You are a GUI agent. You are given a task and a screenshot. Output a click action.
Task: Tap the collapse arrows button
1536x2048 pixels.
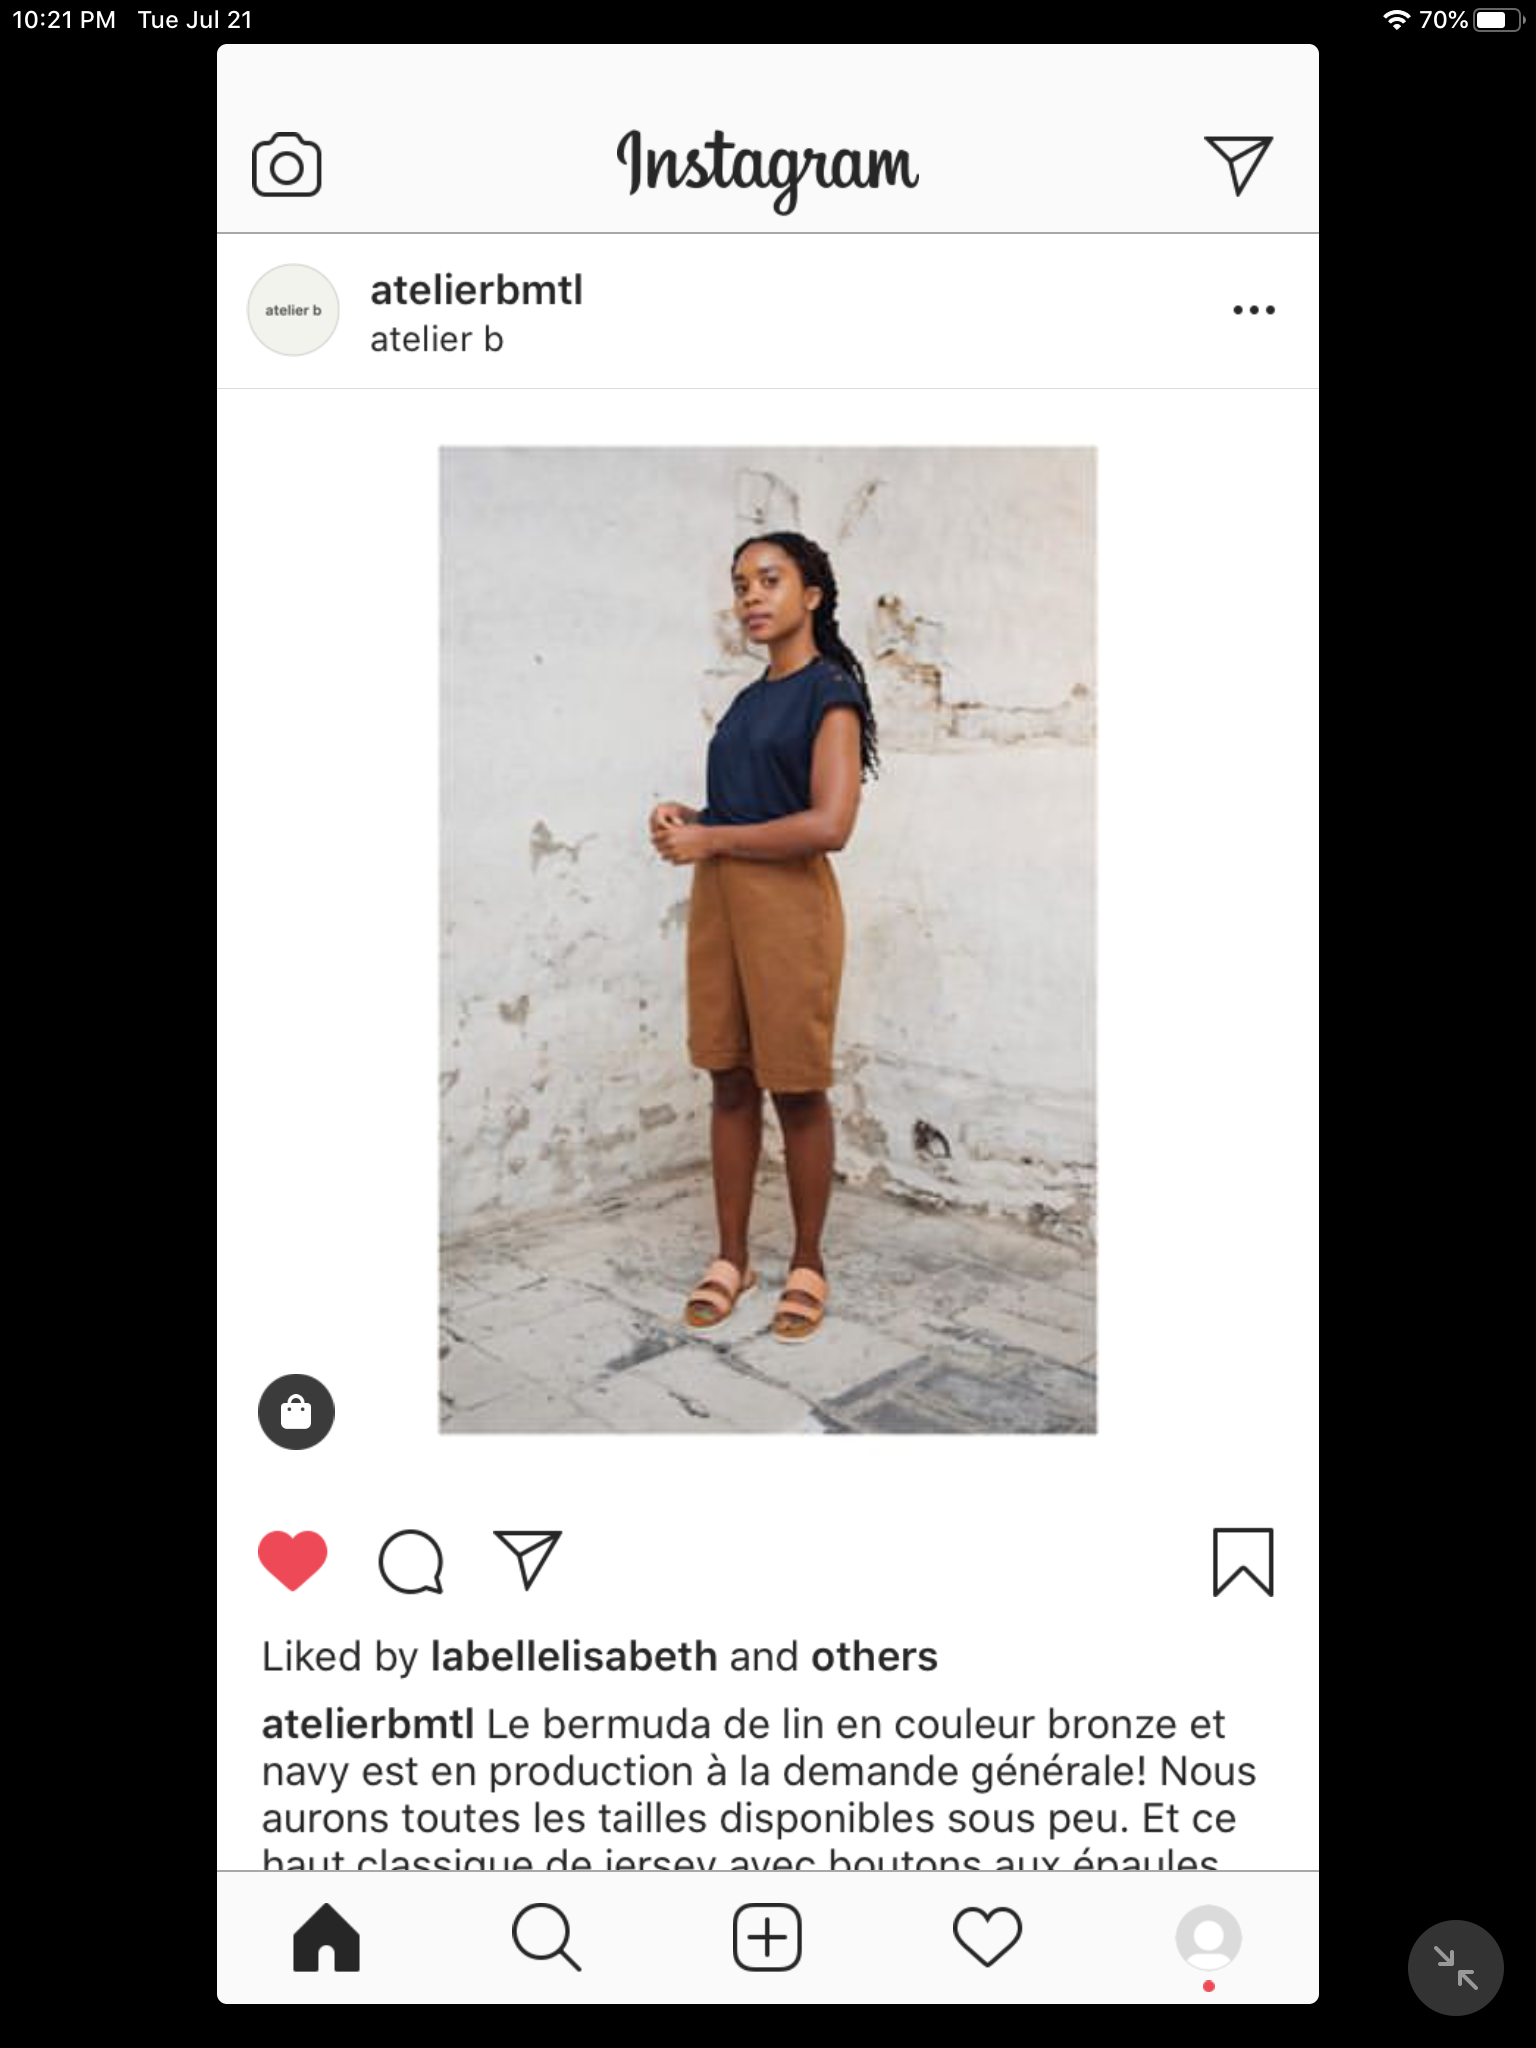click(1455, 1967)
